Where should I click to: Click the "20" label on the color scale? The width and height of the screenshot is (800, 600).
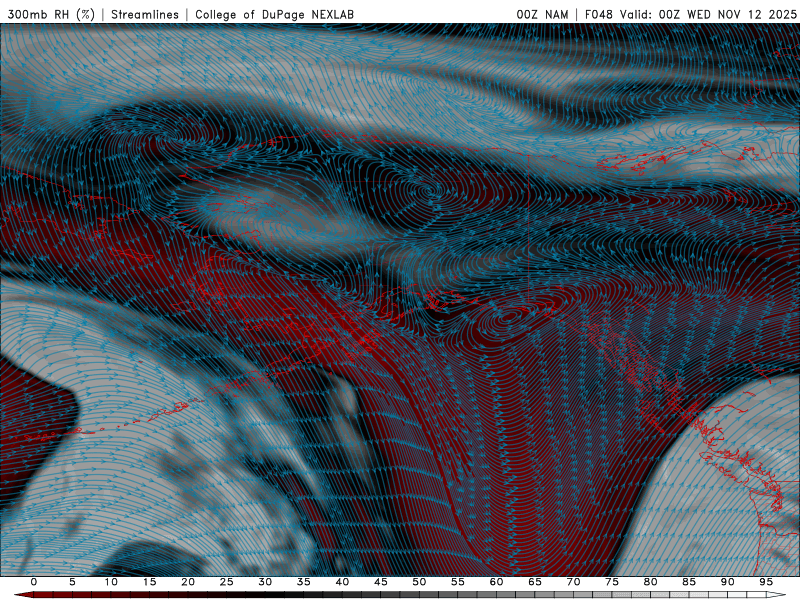click(x=188, y=582)
